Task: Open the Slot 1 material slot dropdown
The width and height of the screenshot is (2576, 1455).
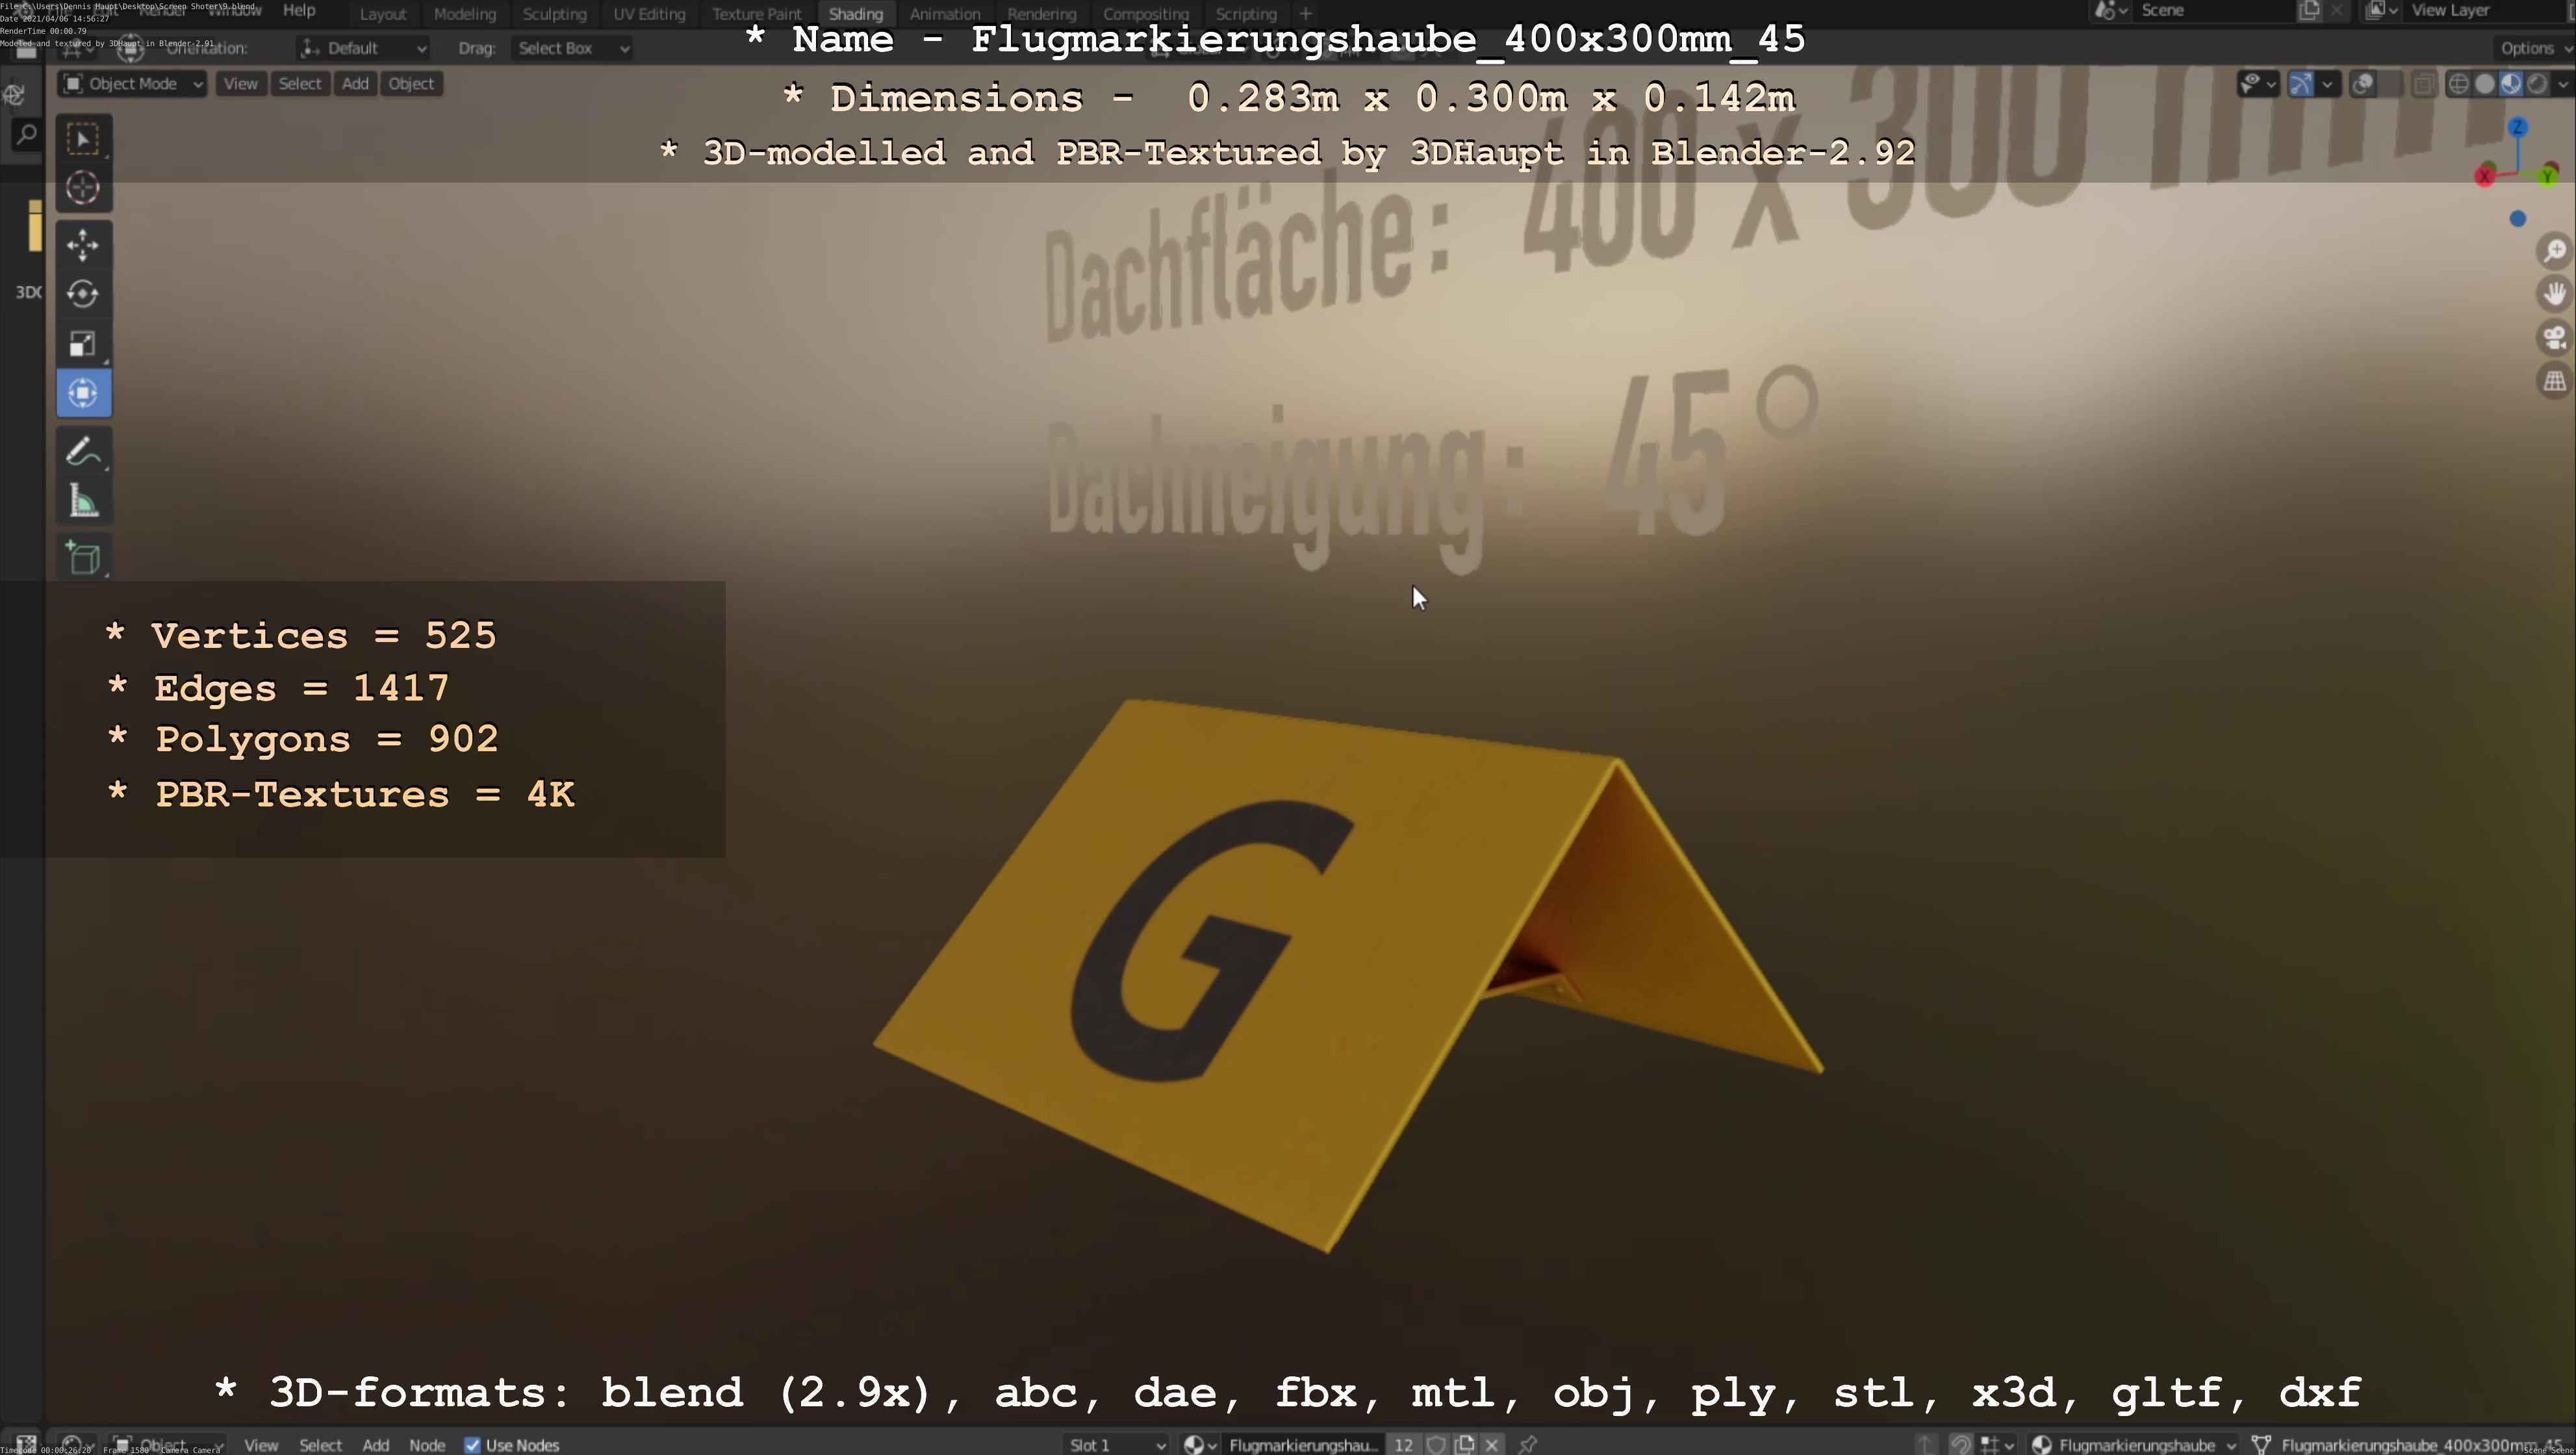Action: point(1116,1445)
